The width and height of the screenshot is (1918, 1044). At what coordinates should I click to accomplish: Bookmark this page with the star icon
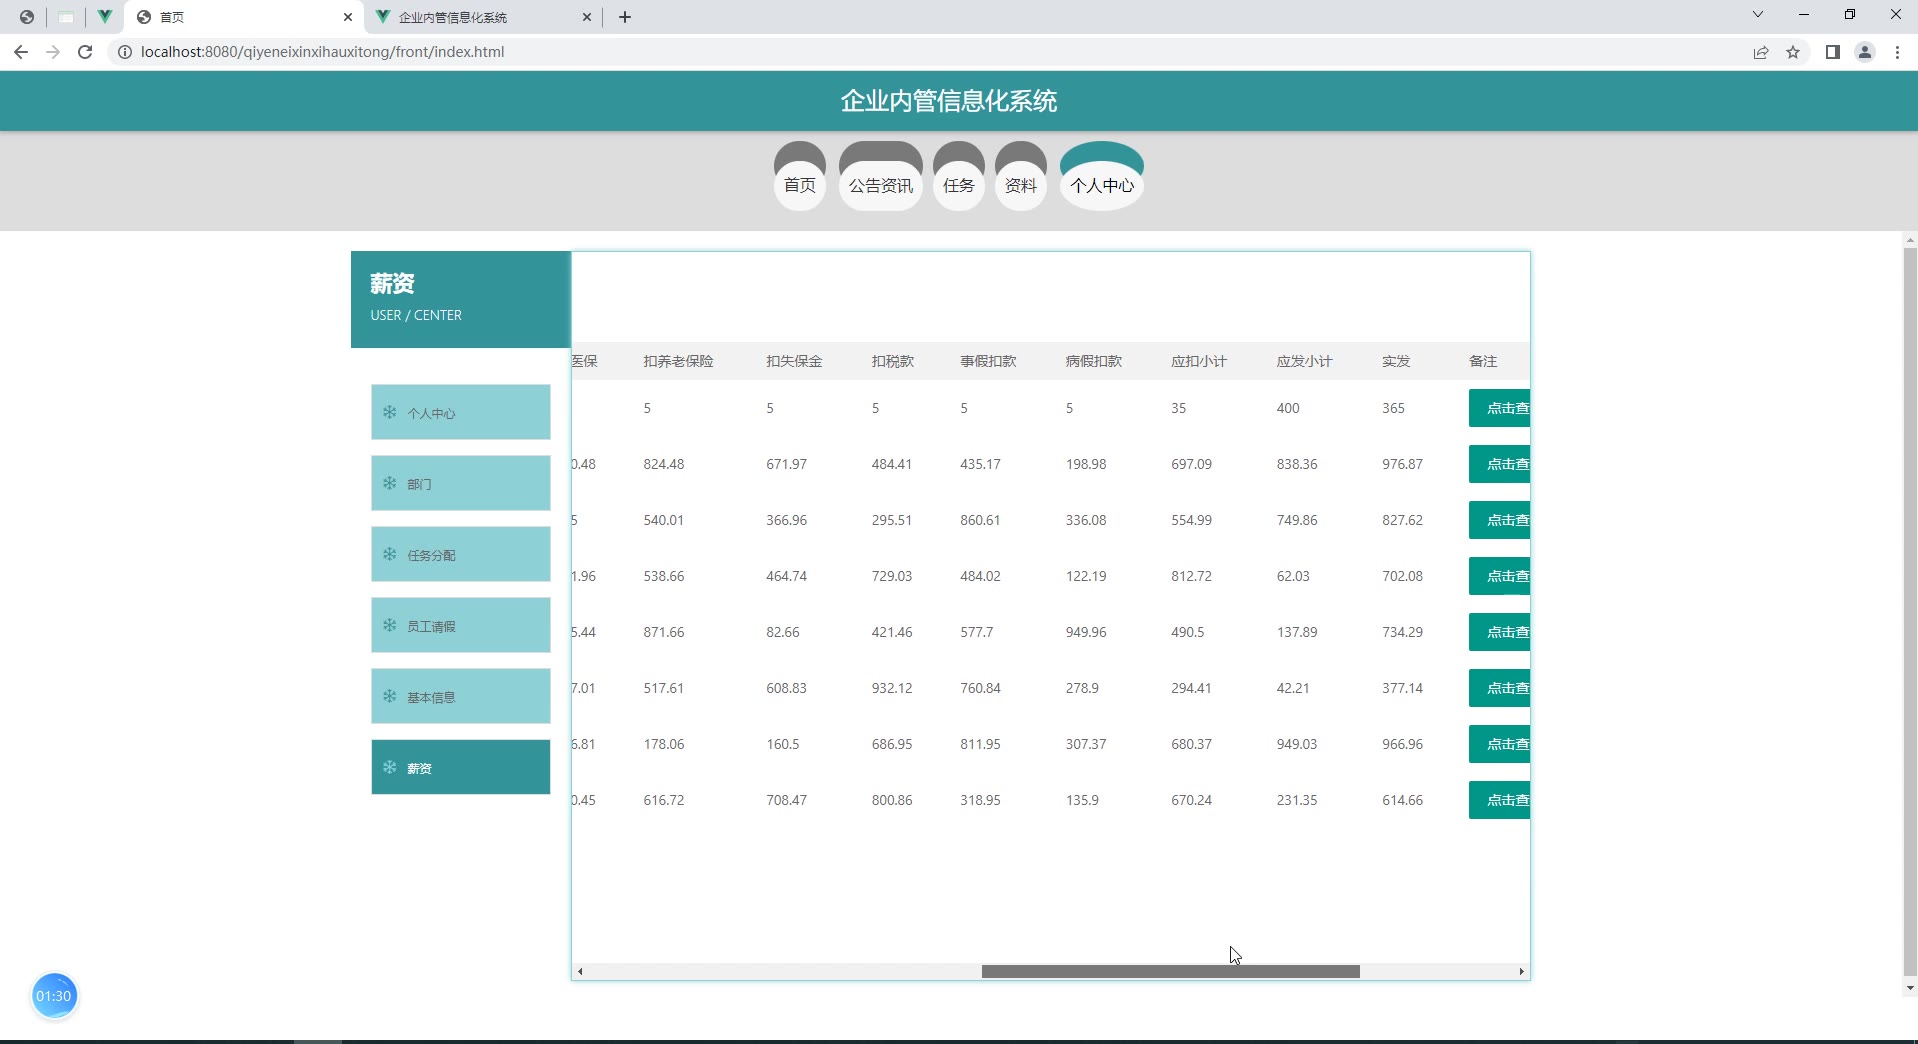(x=1793, y=52)
